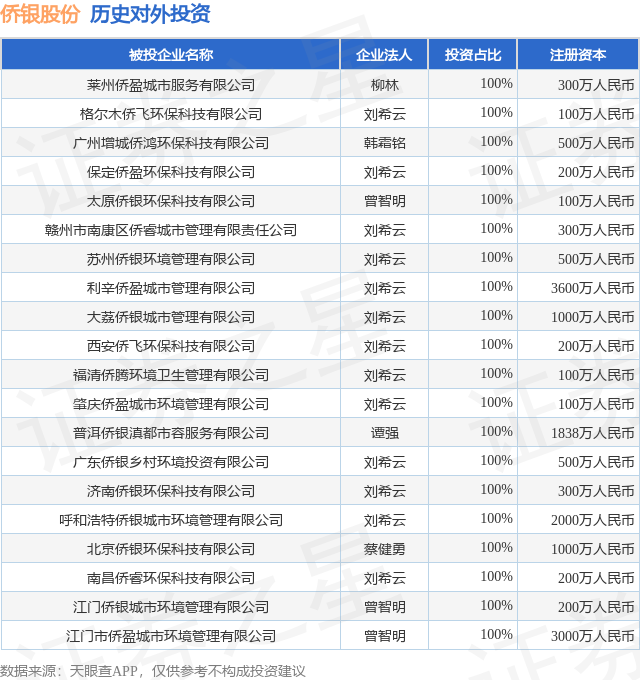Click the 被投企业名称 column header
This screenshot has width=640, height=680.
(x=171, y=55)
